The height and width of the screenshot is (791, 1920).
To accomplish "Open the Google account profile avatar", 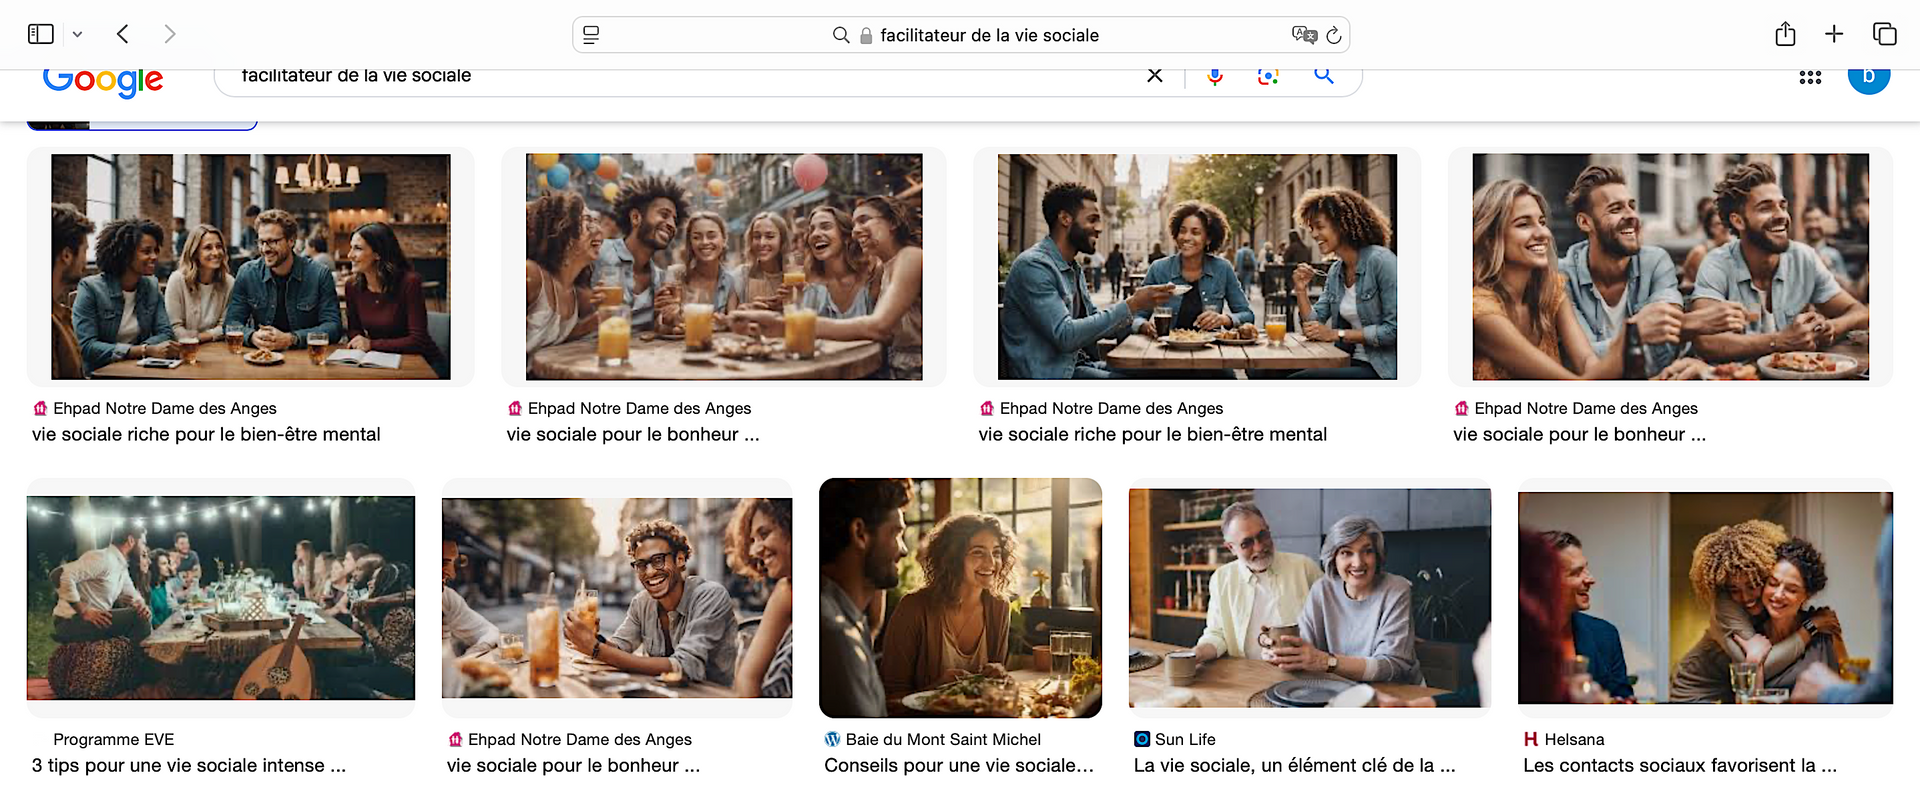I will (x=1868, y=78).
